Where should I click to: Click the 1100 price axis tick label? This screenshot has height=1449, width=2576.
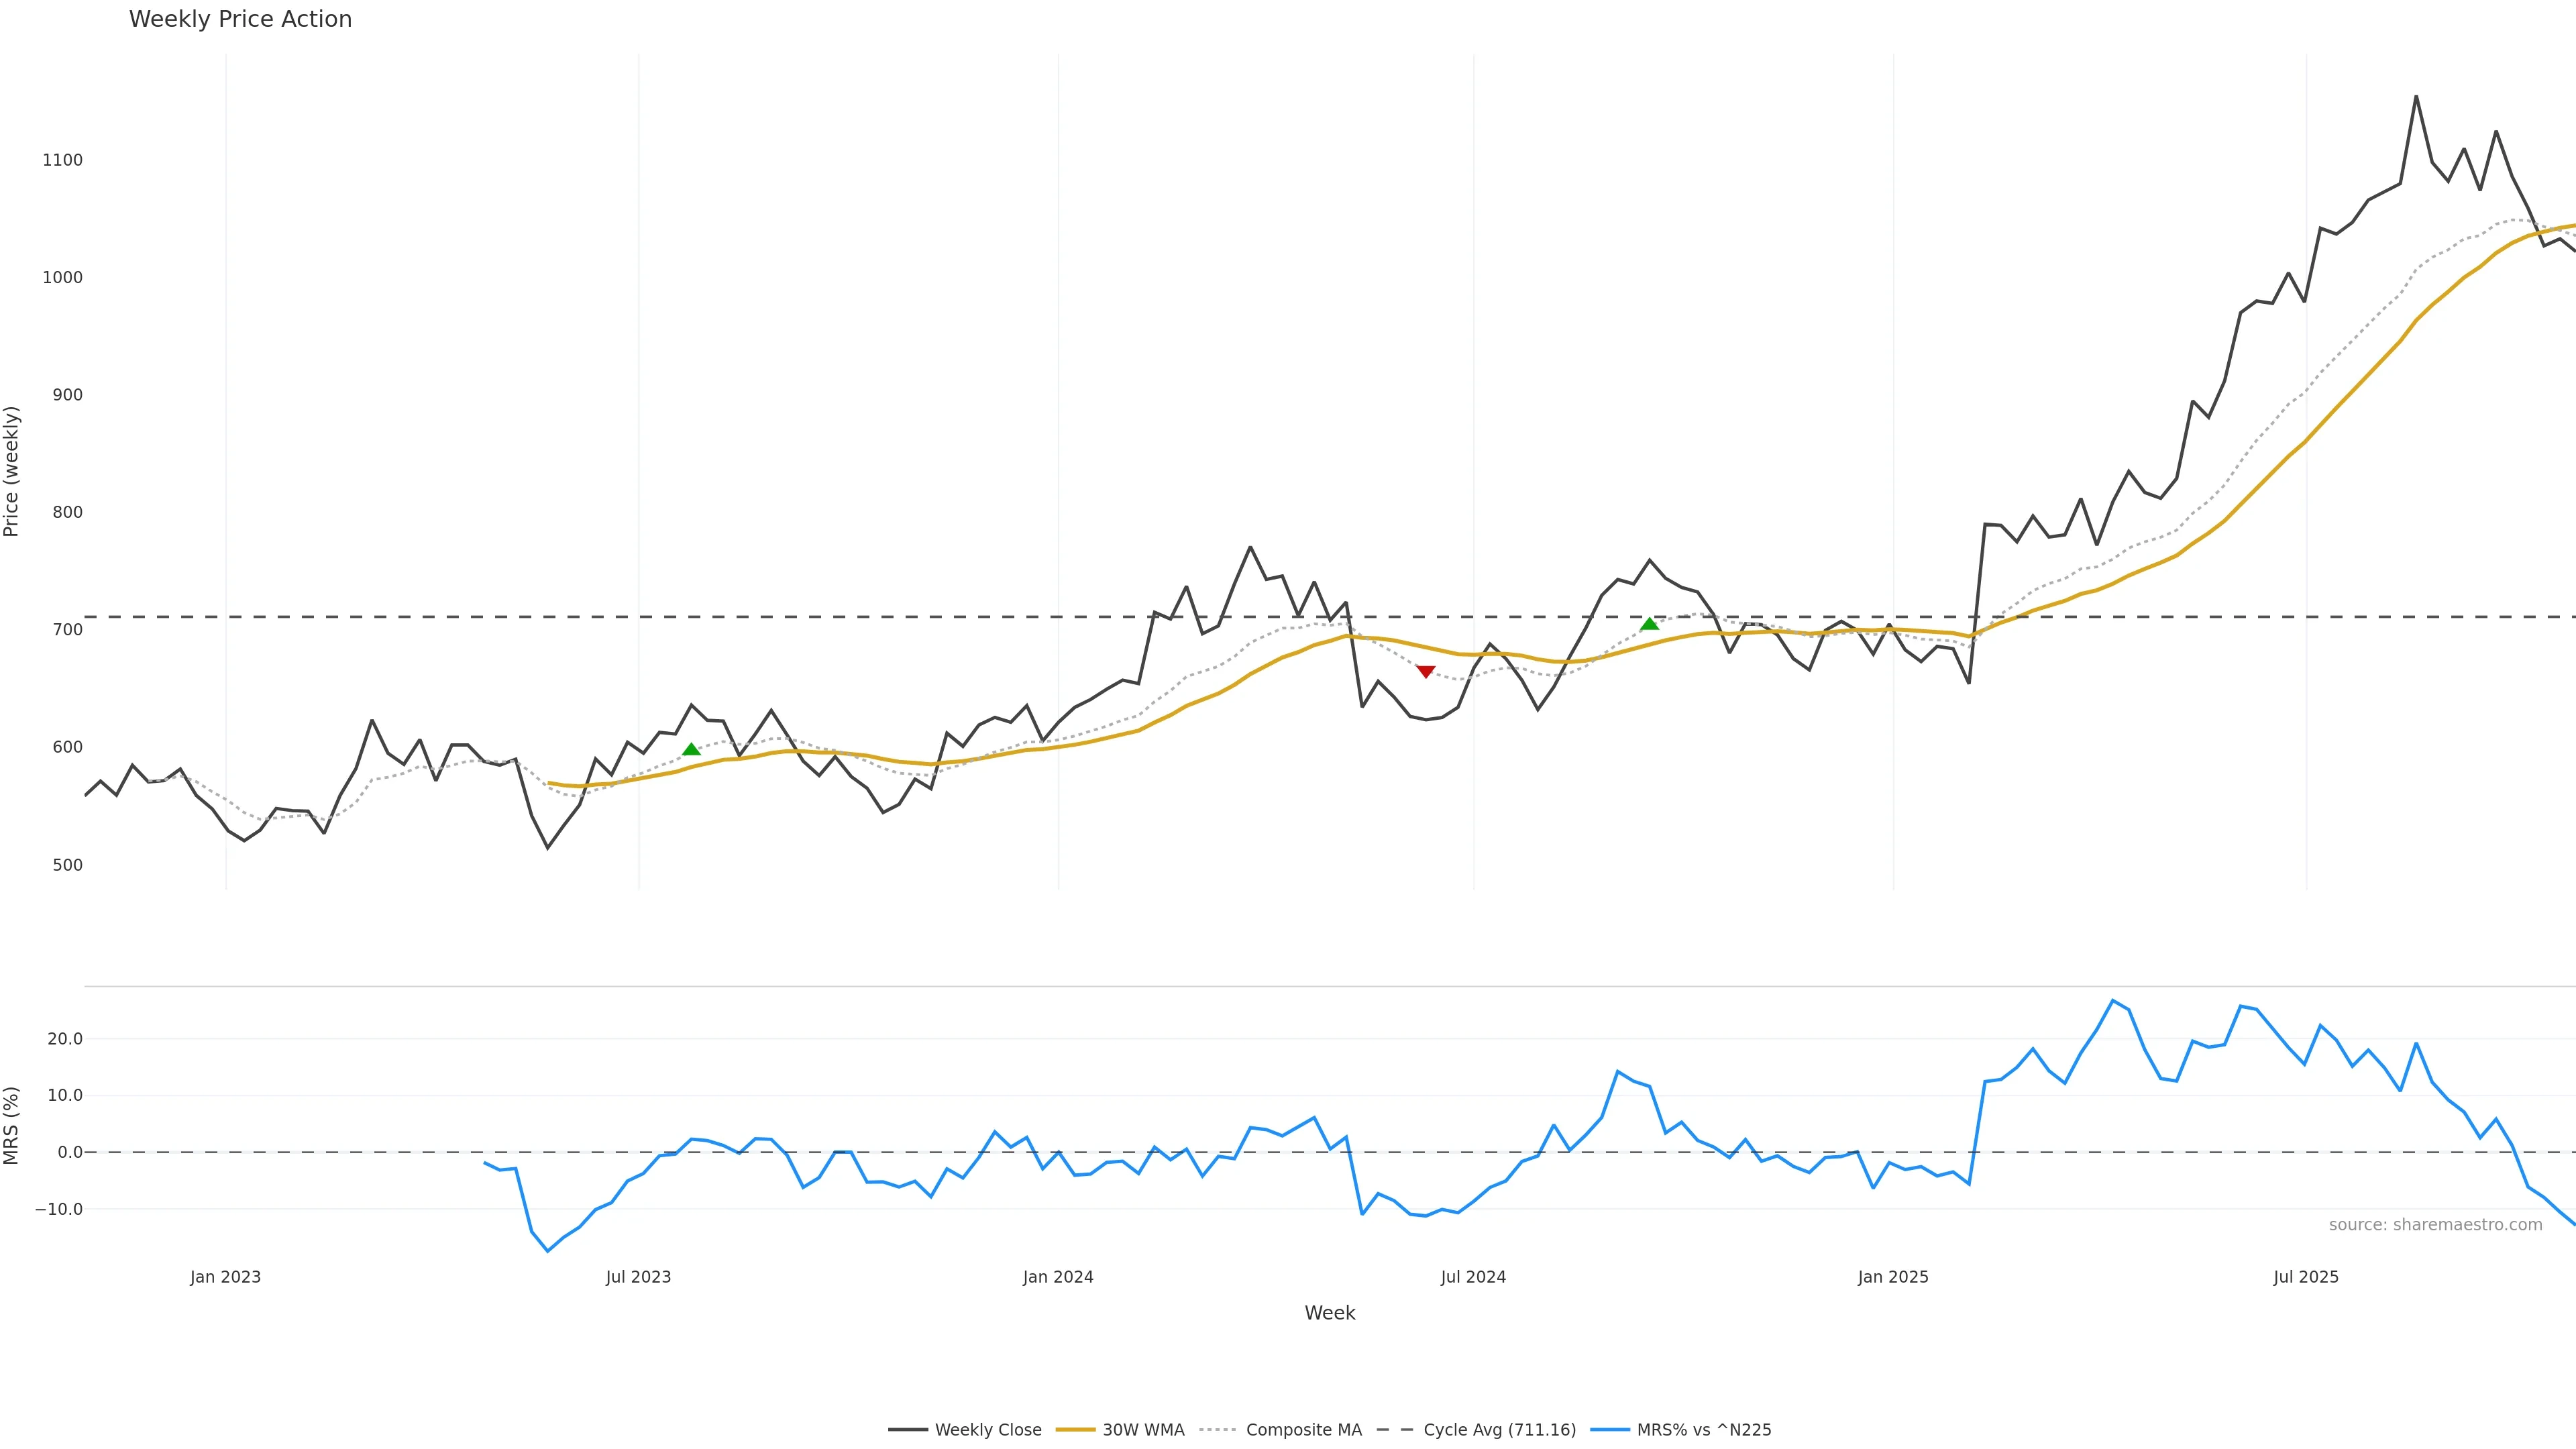point(62,160)
